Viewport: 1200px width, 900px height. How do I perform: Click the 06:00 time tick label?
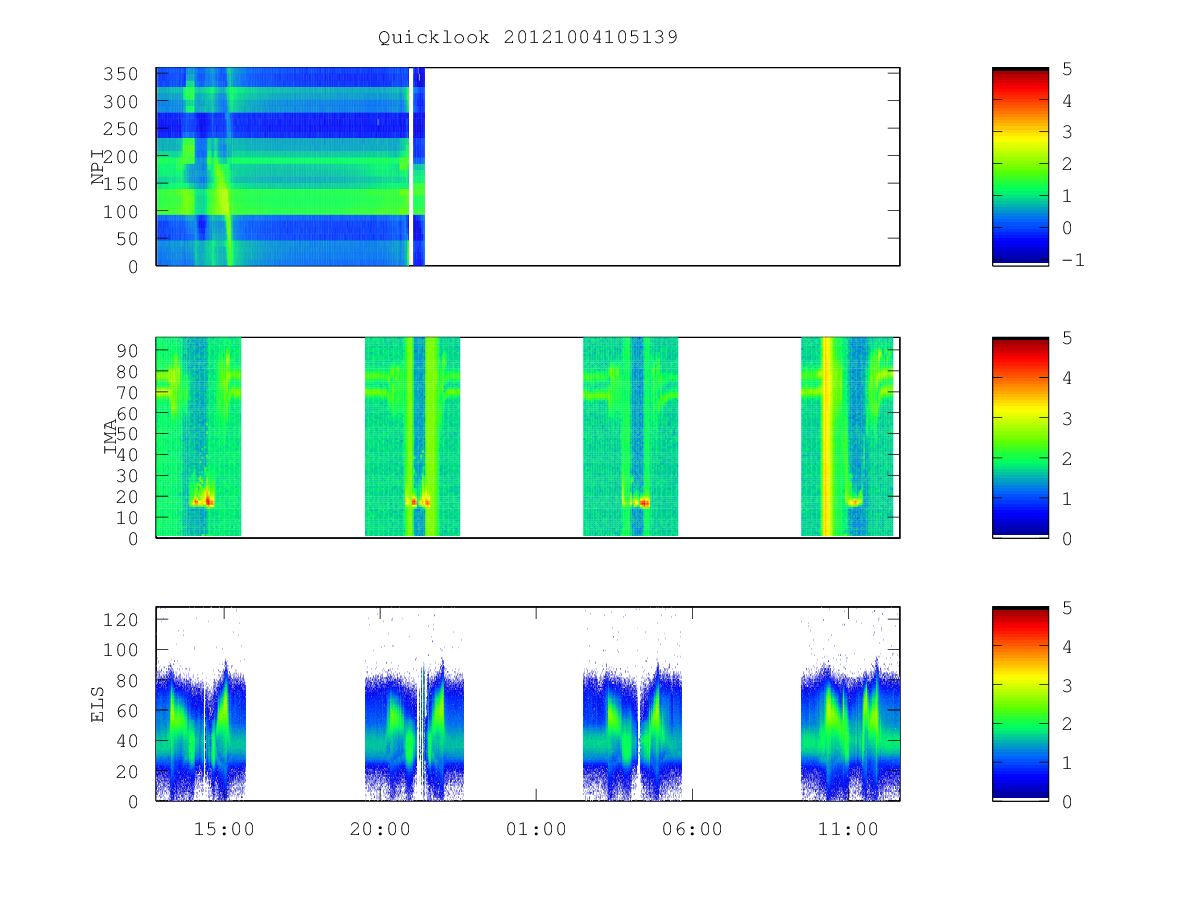(692, 829)
